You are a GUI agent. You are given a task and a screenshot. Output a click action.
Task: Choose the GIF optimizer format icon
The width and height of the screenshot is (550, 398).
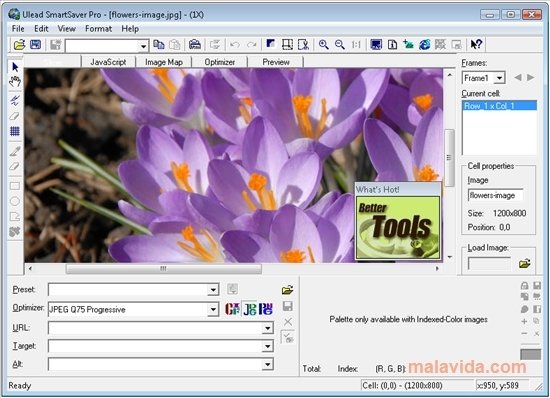click(x=233, y=309)
